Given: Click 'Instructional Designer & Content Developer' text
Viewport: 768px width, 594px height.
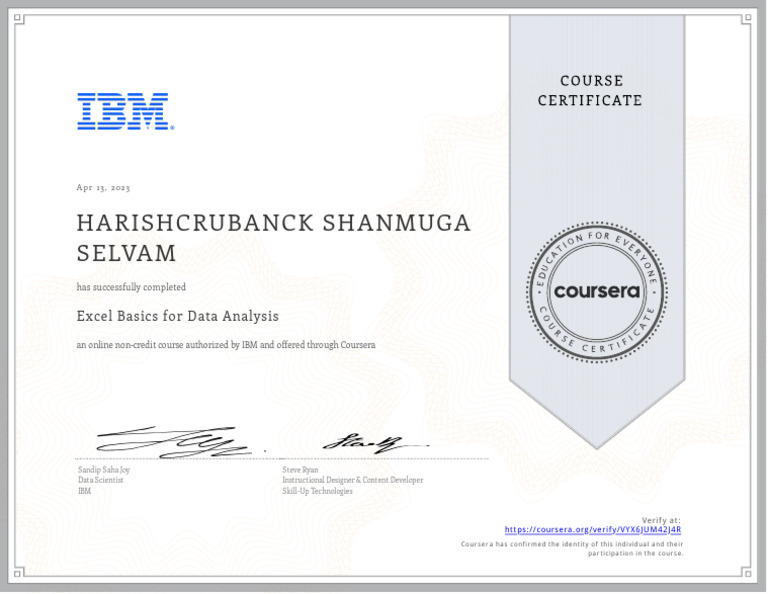Looking at the screenshot, I should pos(353,480).
